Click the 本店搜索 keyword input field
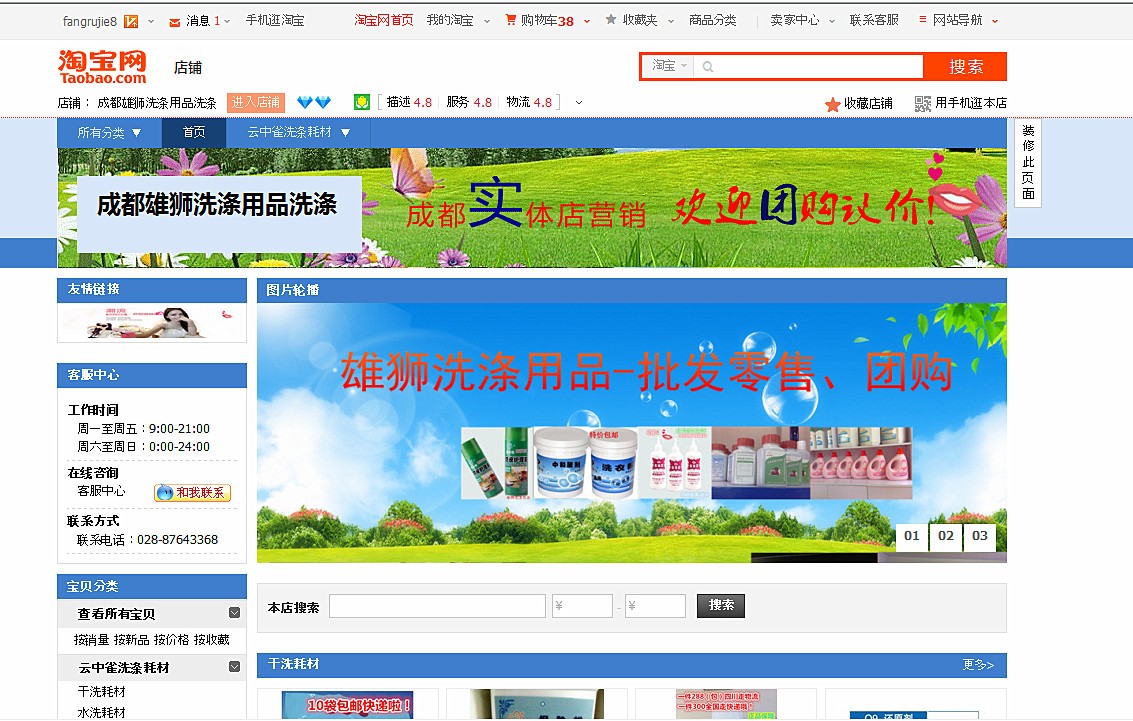1133x721 pixels. click(437, 606)
